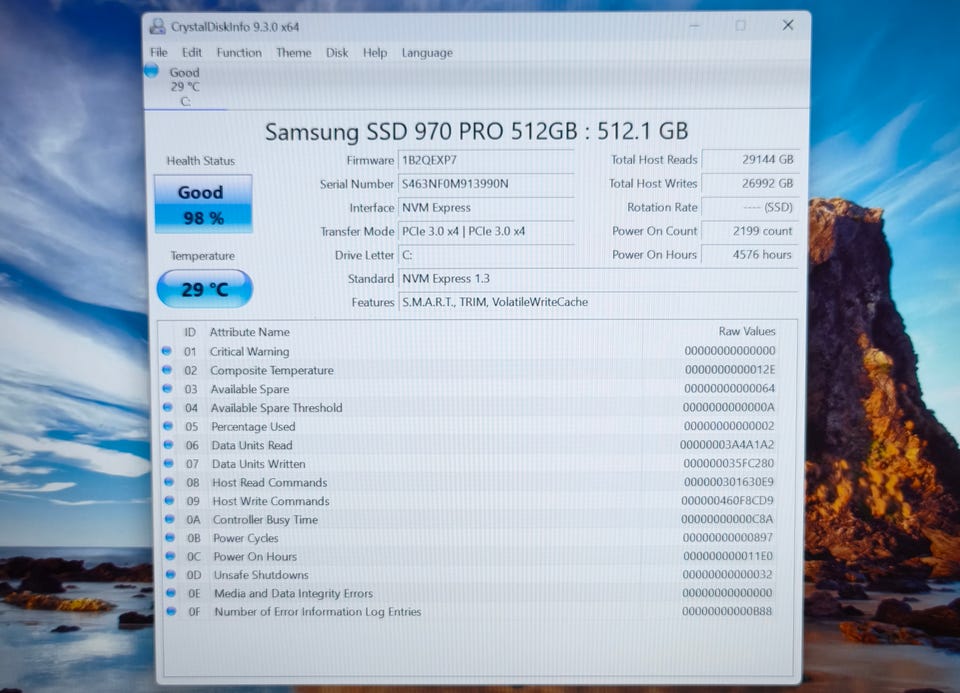The width and height of the screenshot is (960, 693).
Task: Click the status orb on the 0C Power On Hours row
Action: pyautogui.click(x=170, y=555)
